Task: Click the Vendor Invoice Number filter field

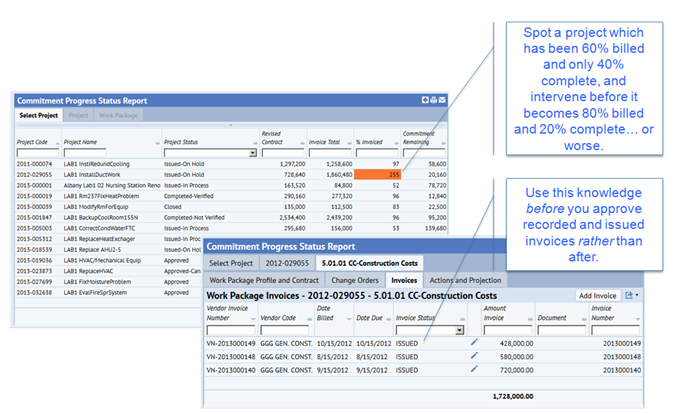Action: pyautogui.click(x=231, y=330)
